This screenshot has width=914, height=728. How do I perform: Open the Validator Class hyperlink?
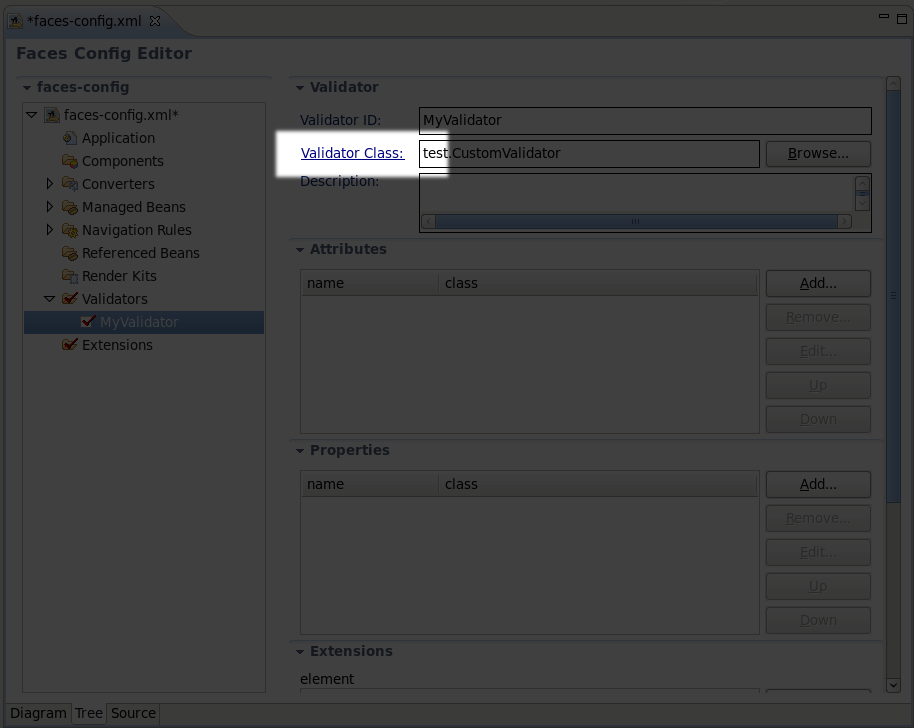point(353,153)
